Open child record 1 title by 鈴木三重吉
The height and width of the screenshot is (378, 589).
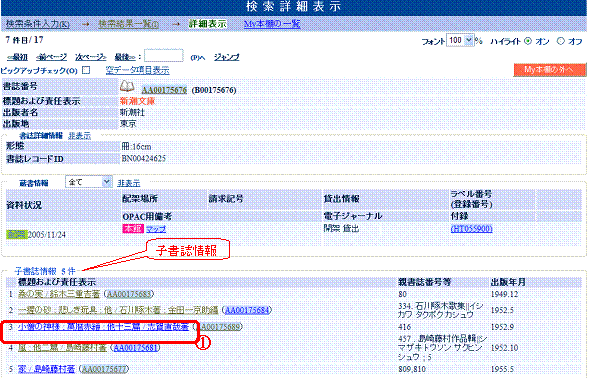point(59,294)
